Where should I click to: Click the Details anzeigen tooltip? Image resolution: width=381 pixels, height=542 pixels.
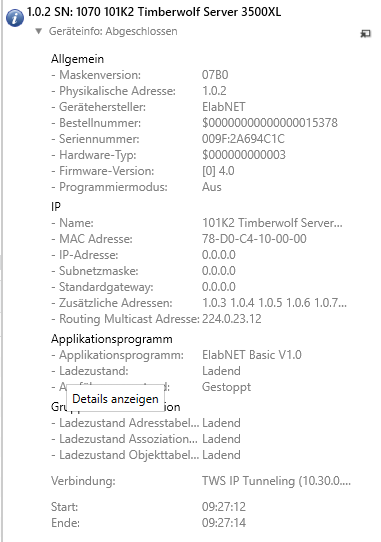coord(115,399)
